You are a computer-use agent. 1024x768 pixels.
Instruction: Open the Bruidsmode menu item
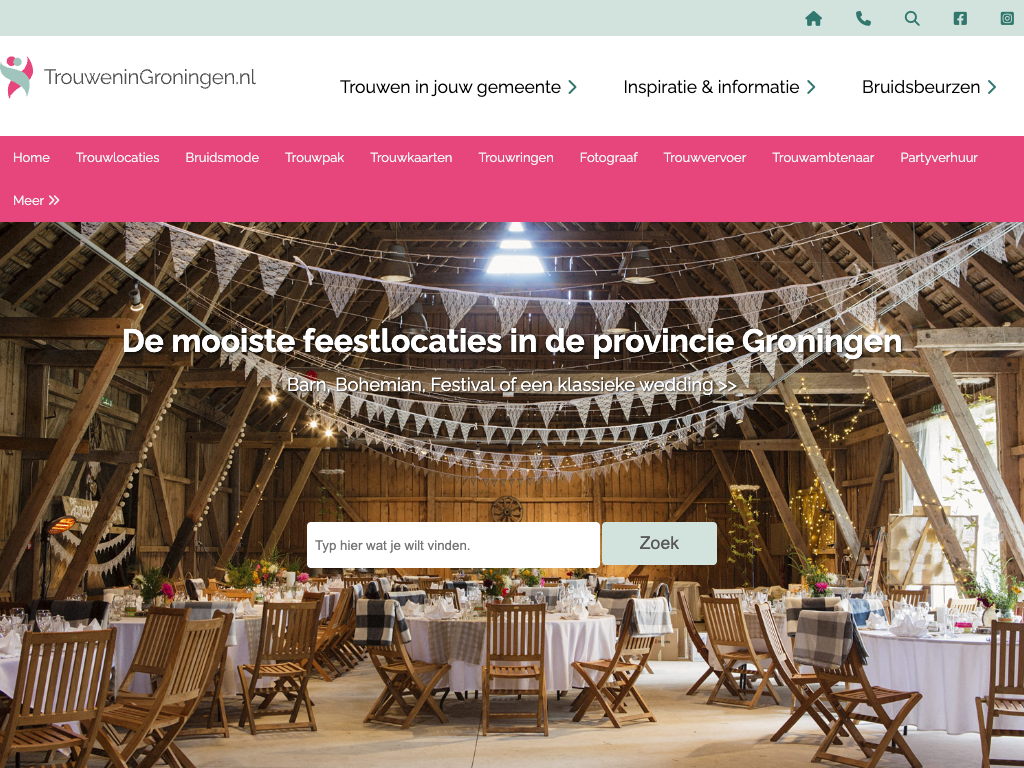click(x=222, y=157)
